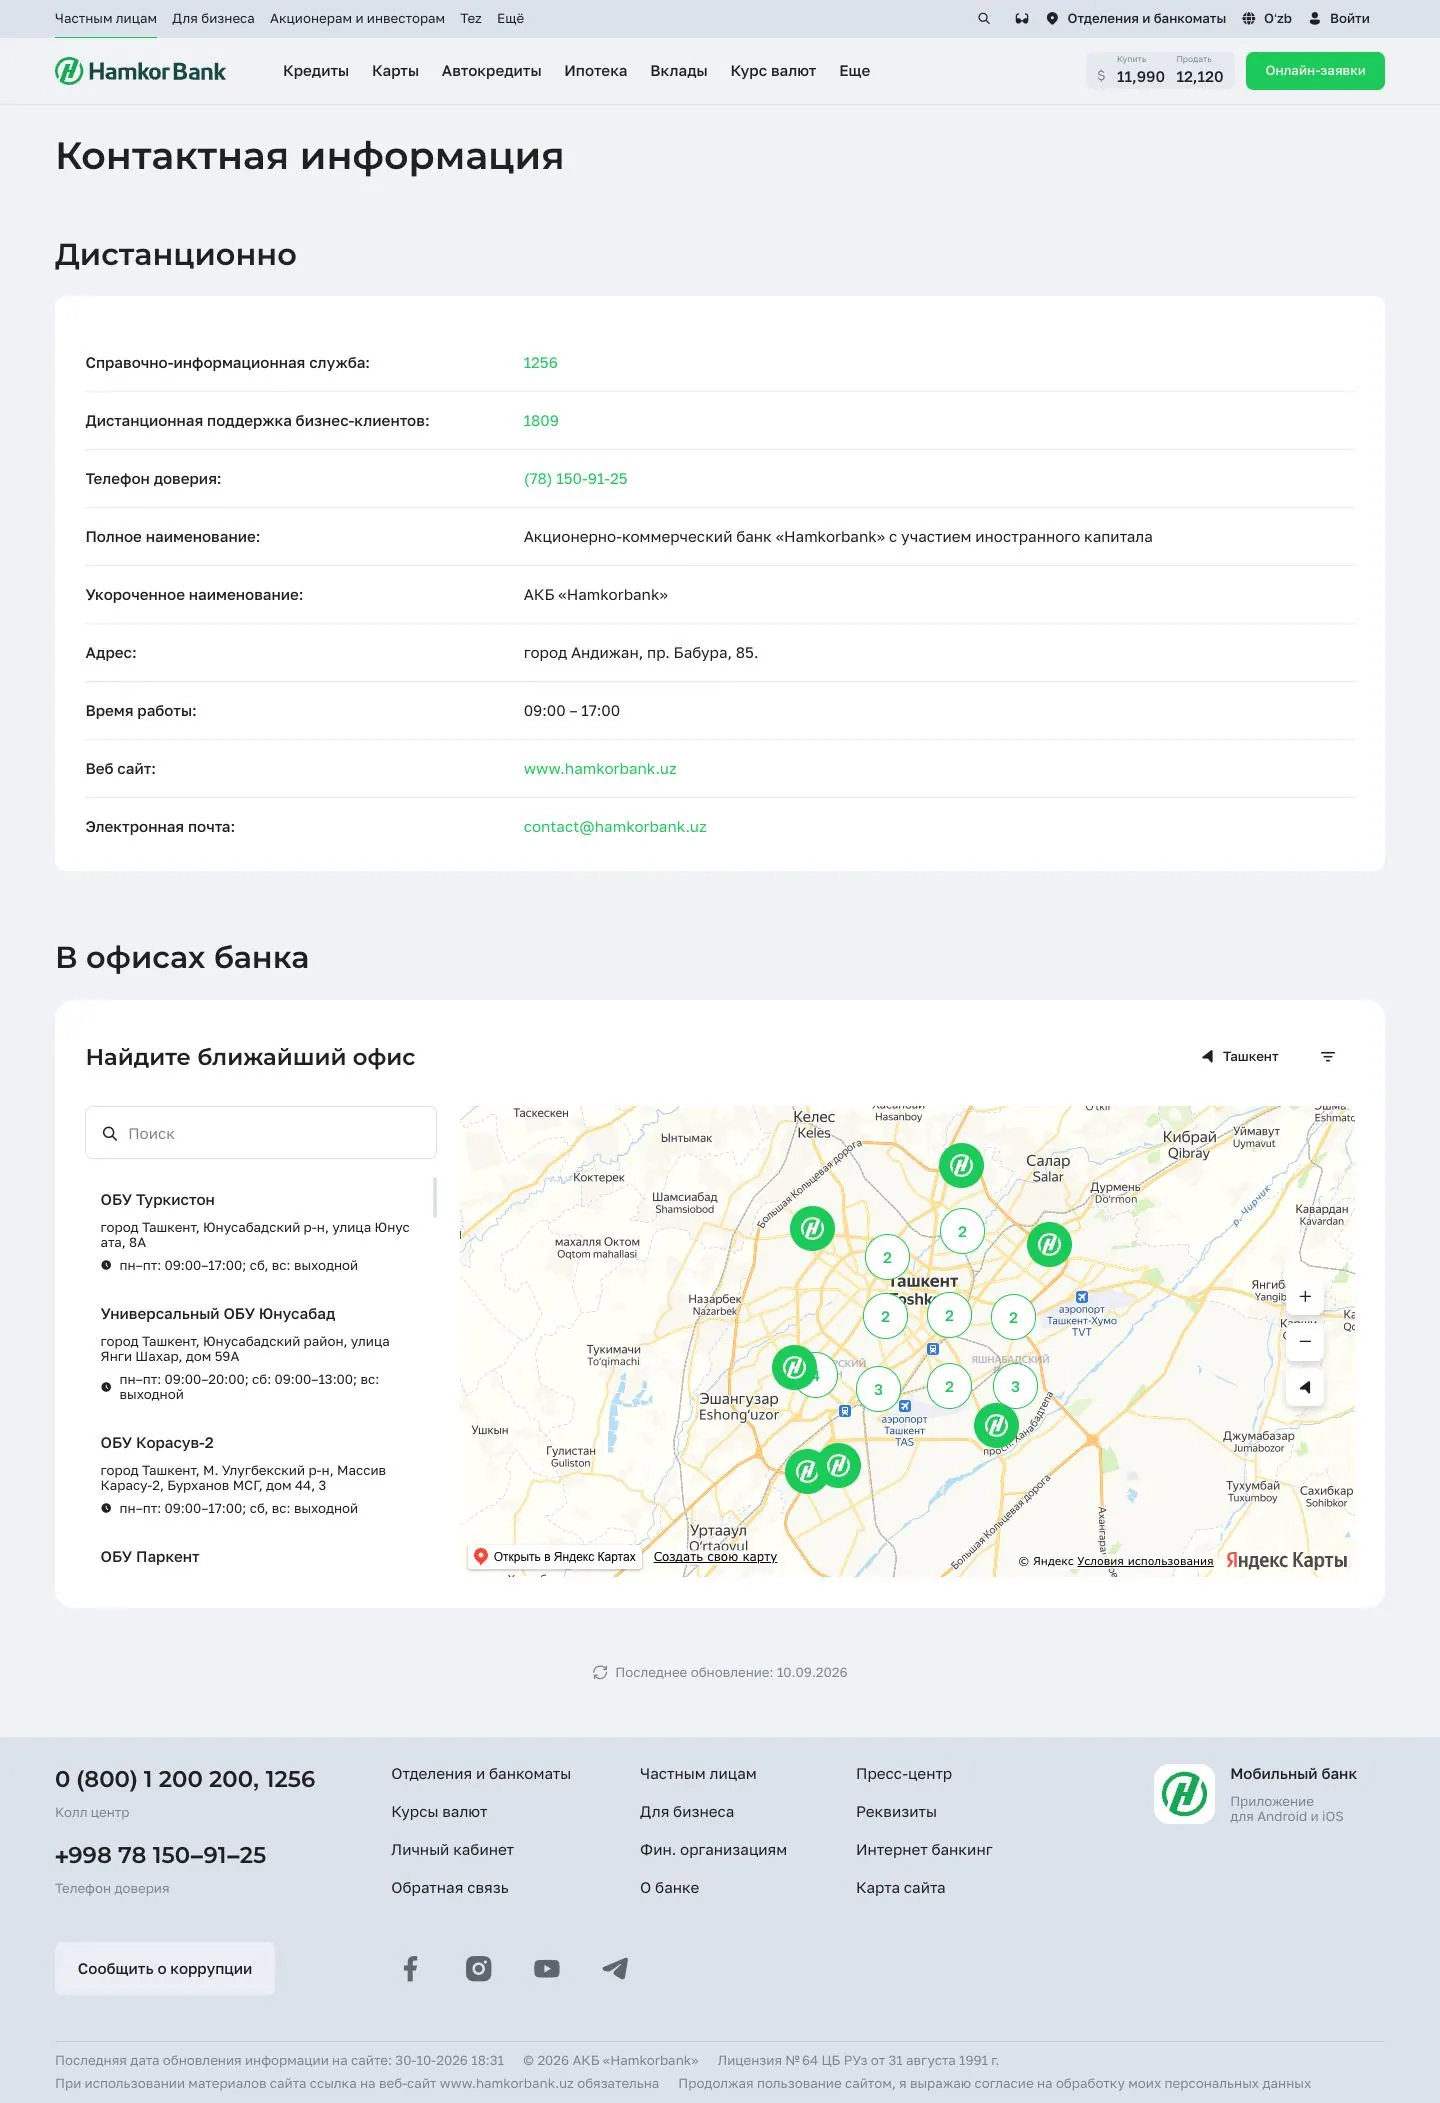This screenshot has height=2103, width=1440.
Task: Enable the visually impaired glasses mode
Action: coord(1021,19)
